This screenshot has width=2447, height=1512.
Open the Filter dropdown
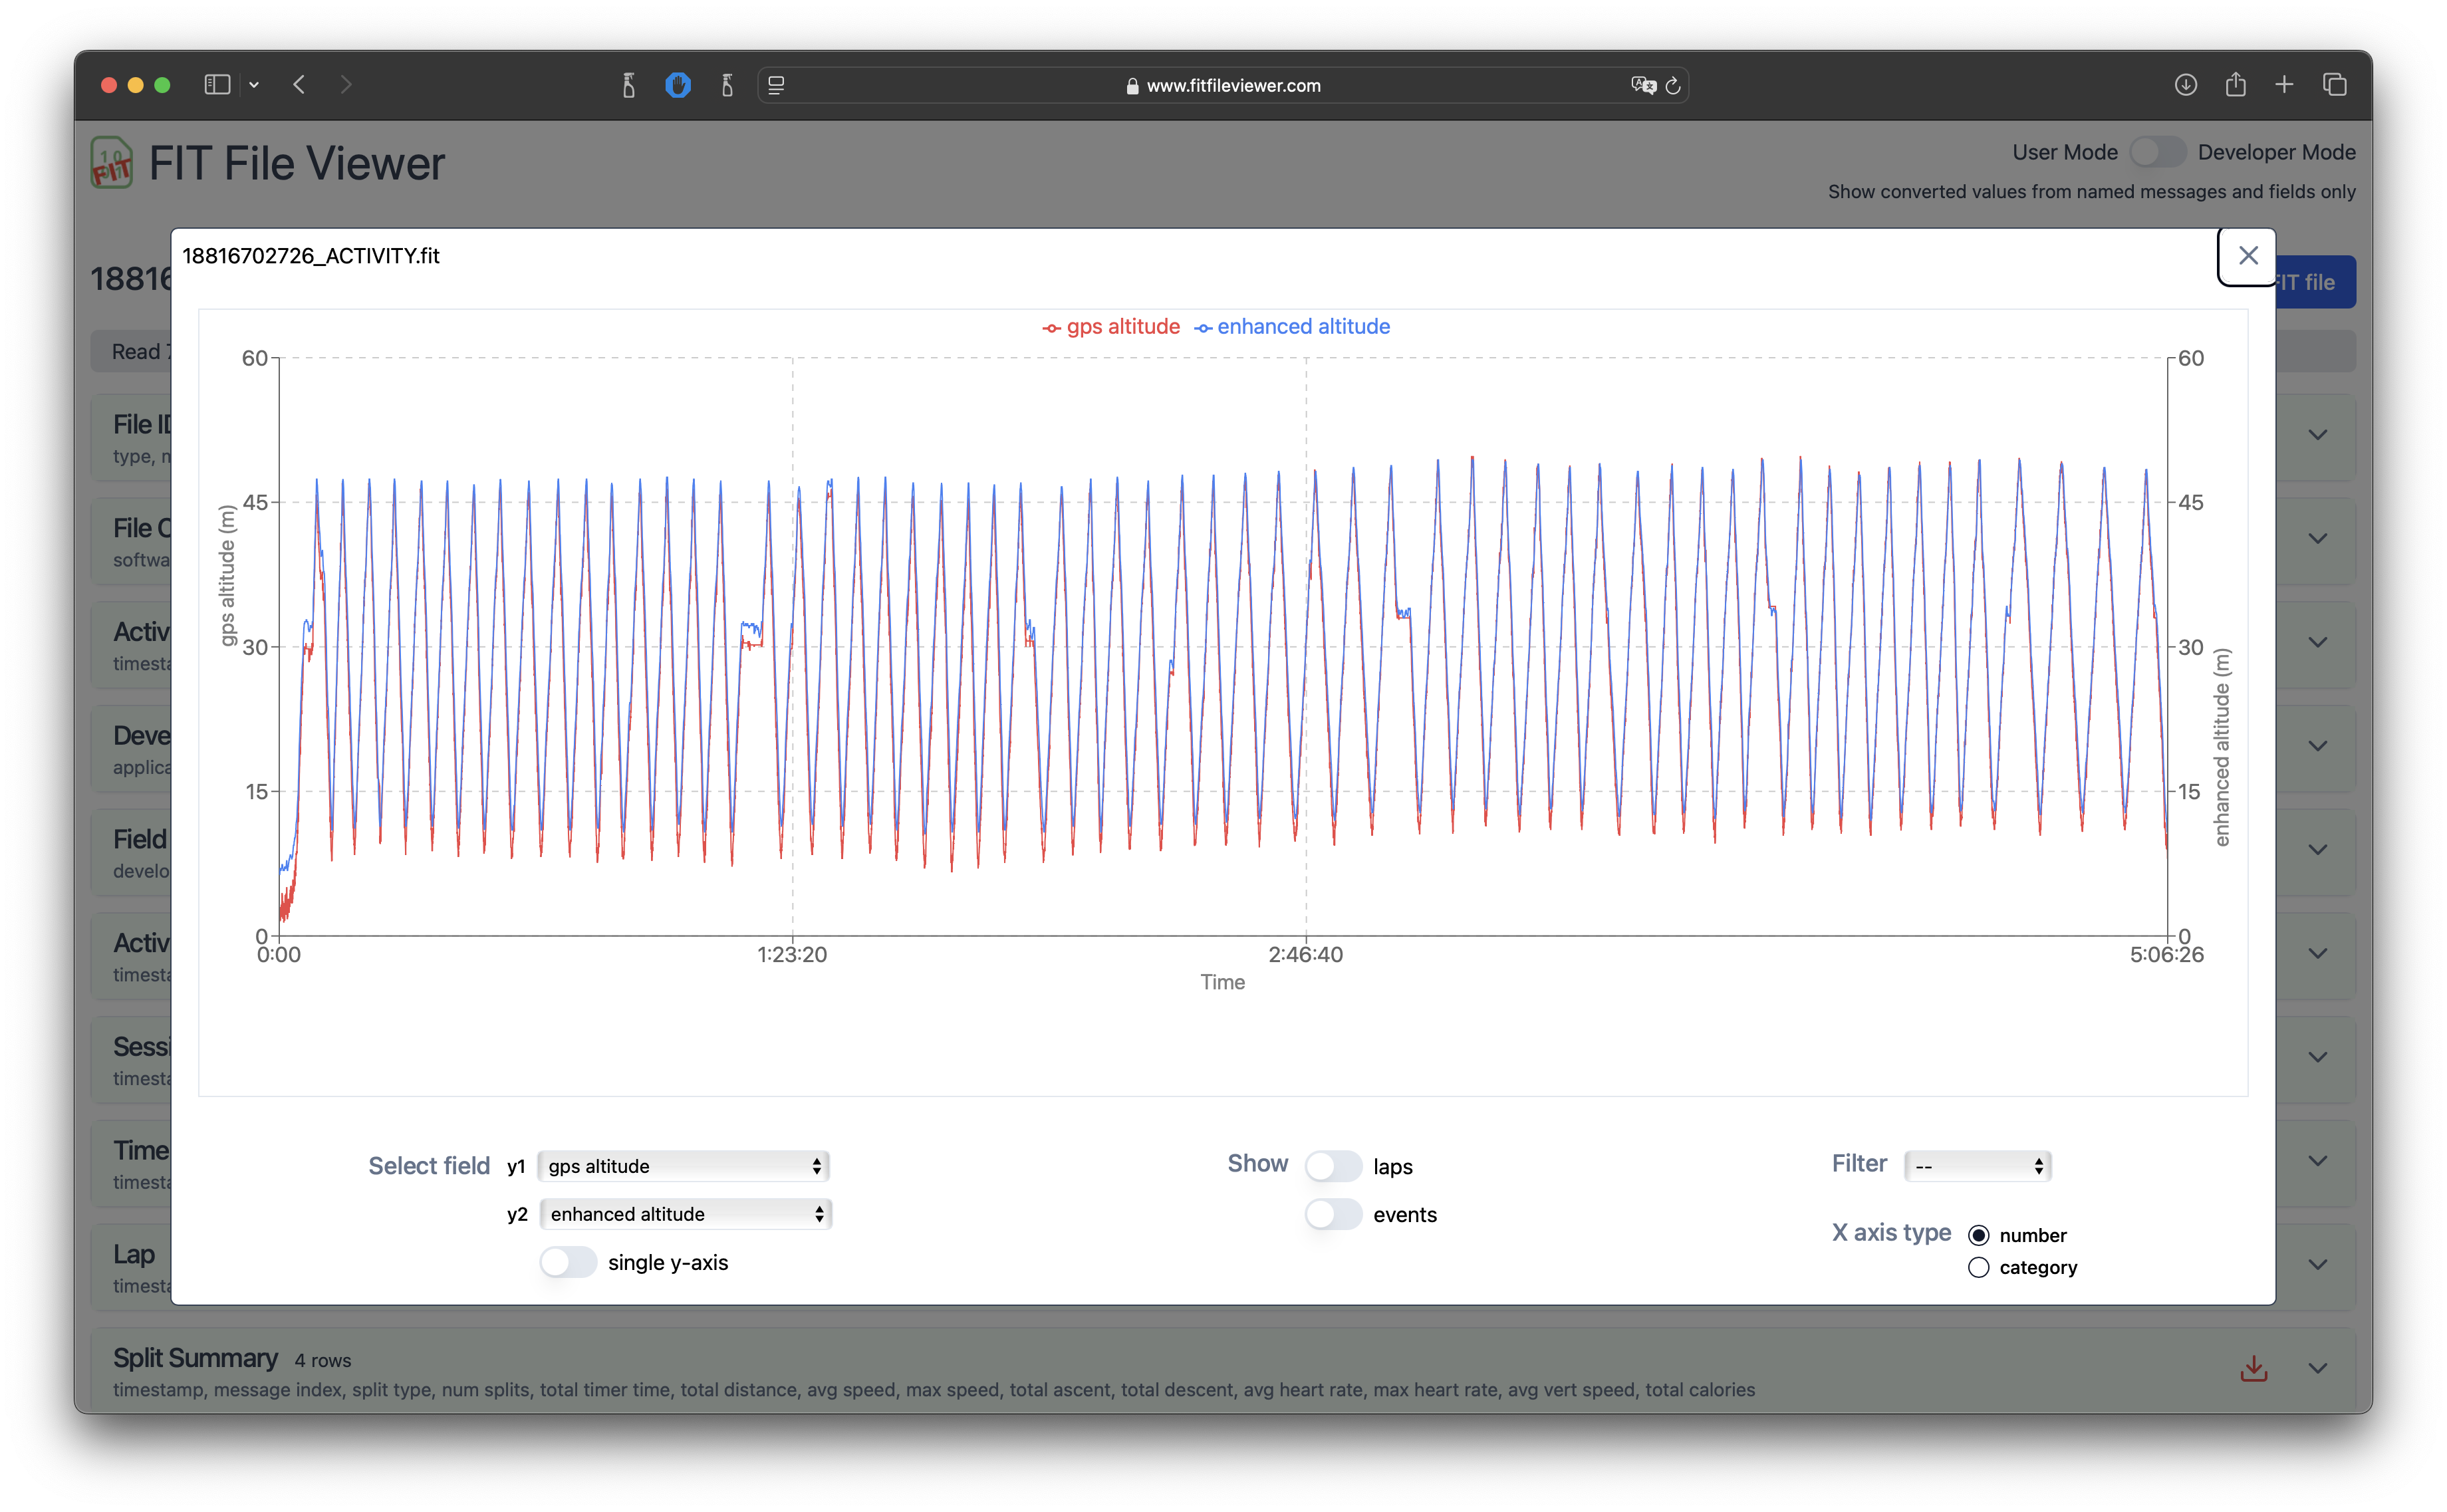(x=1977, y=1166)
